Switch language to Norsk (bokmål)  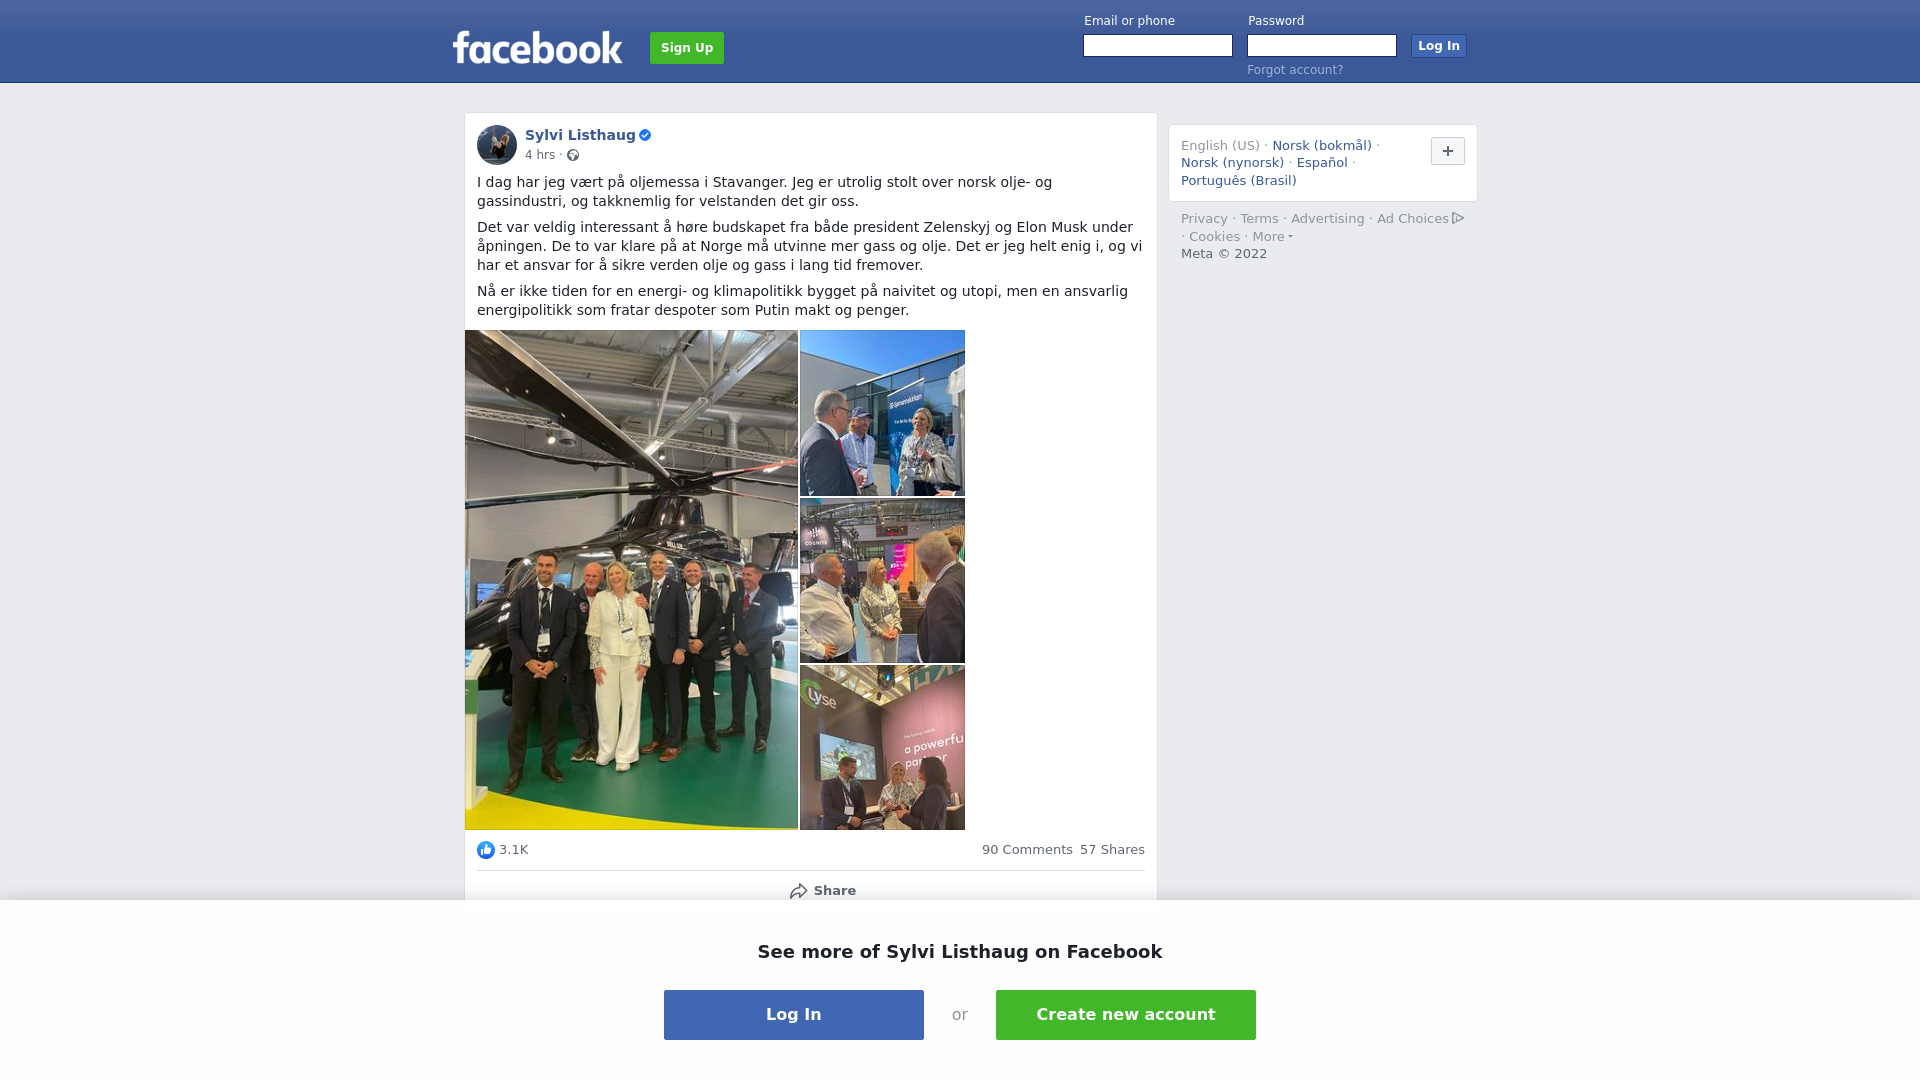[1322, 146]
